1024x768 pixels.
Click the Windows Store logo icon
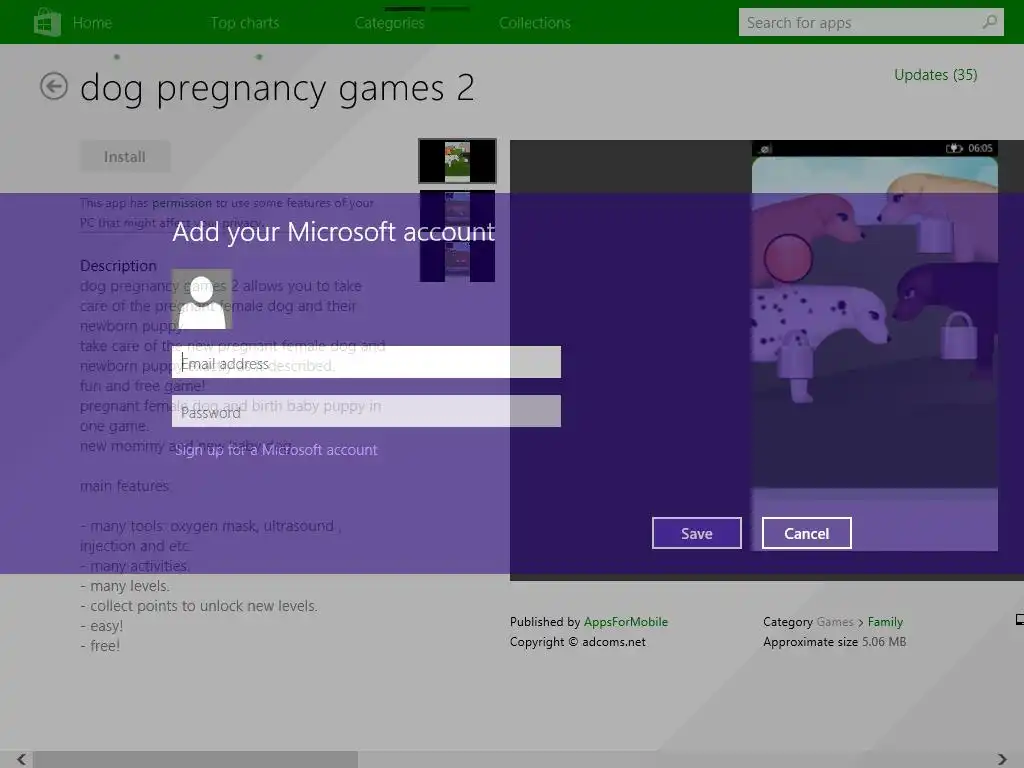[47, 22]
